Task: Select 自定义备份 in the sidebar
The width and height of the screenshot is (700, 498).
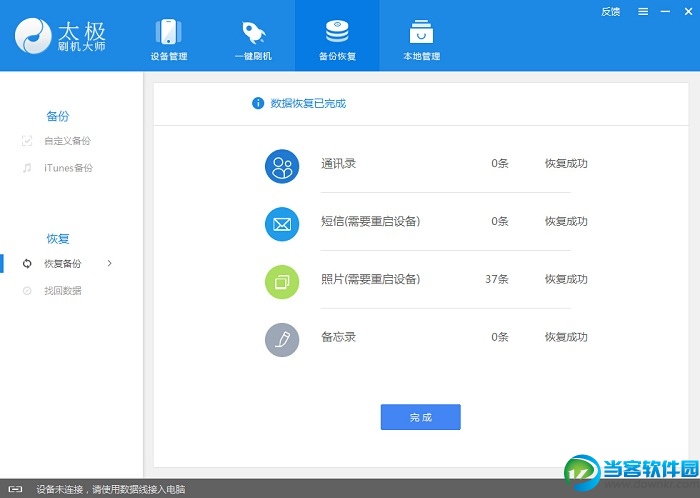Action: click(x=67, y=141)
